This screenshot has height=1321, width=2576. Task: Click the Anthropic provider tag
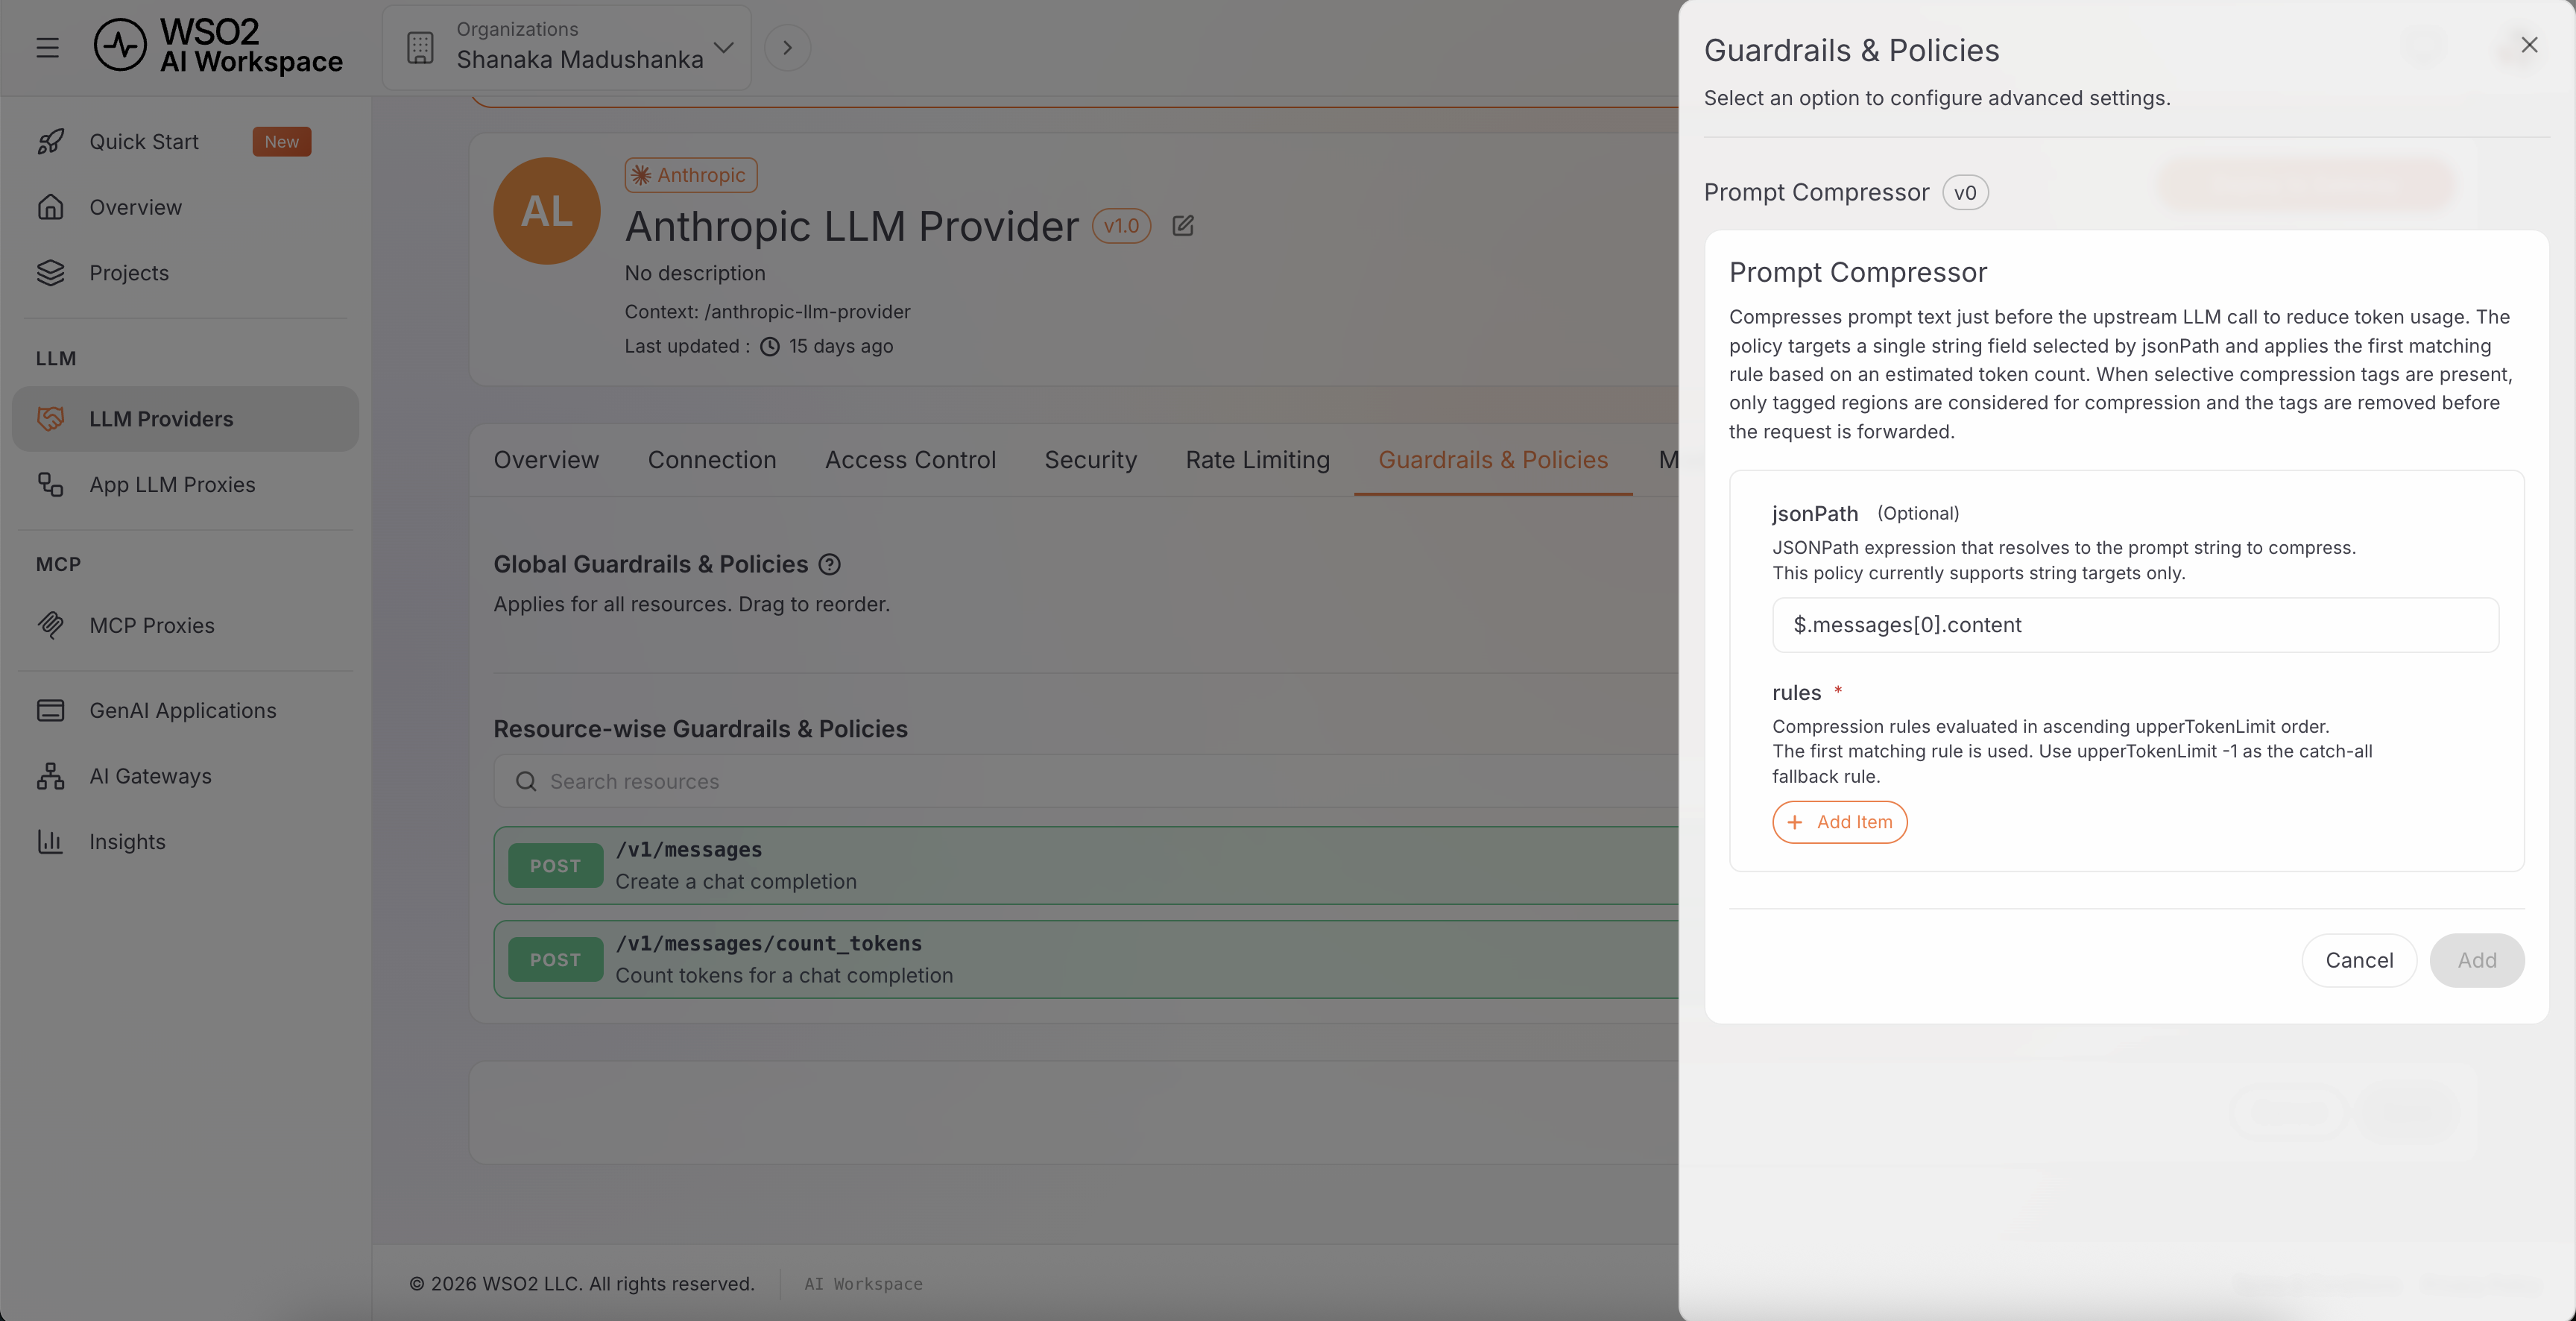[690, 175]
